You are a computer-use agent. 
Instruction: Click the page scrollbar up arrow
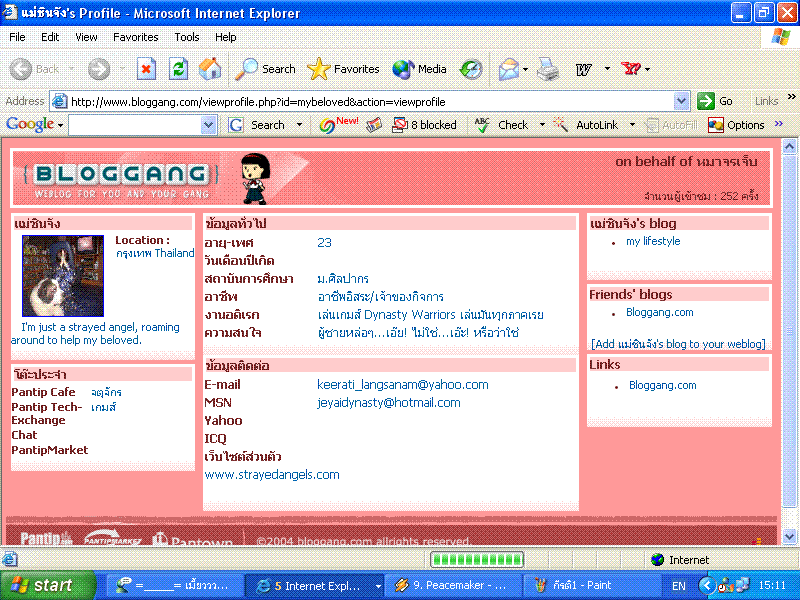(789, 147)
